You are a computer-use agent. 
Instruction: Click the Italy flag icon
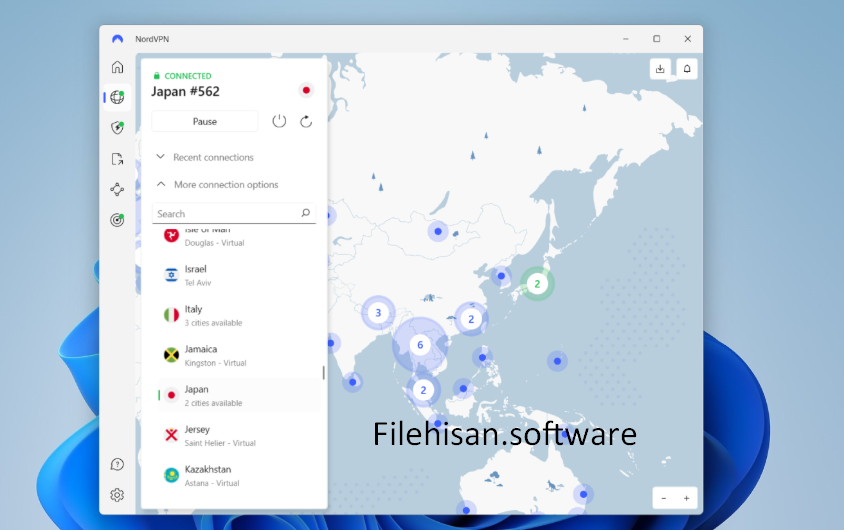pos(171,315)
